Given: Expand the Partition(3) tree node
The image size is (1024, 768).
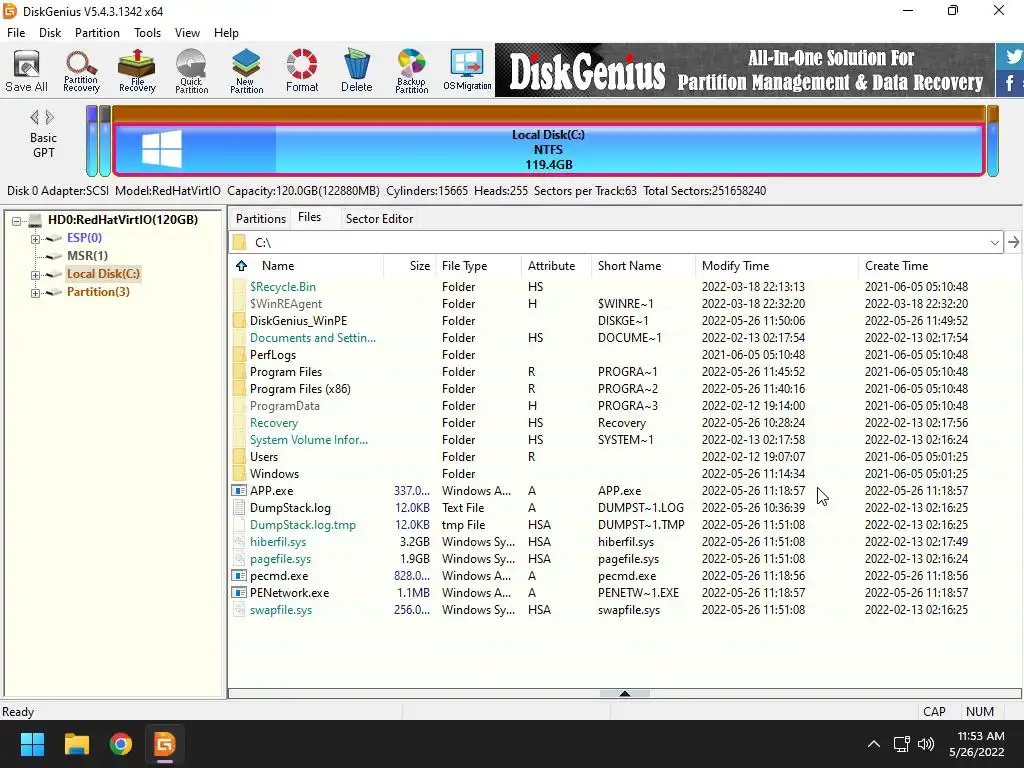Looking at the screenshot, I should [x=35, y=293].
